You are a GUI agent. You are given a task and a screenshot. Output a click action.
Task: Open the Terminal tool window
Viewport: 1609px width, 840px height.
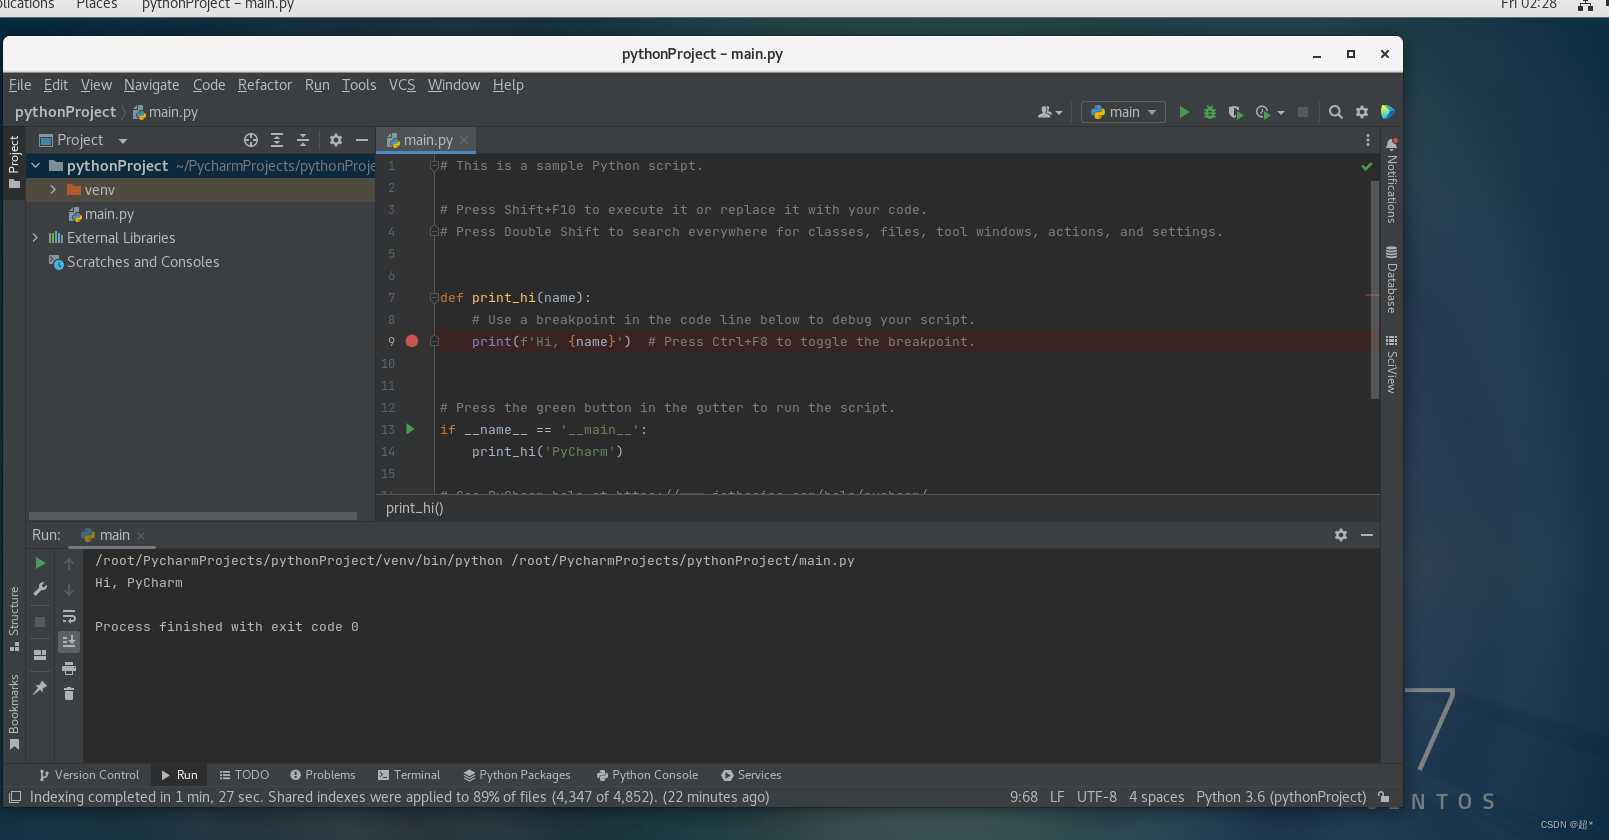409,775
